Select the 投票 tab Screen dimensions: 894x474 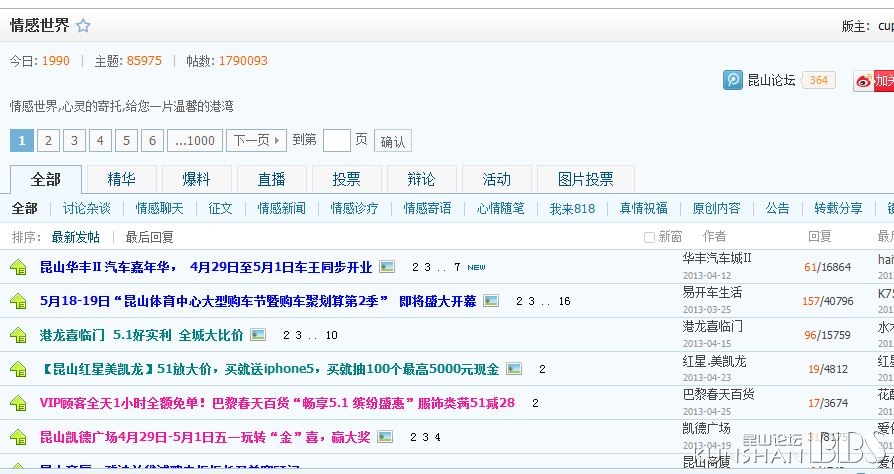point(346,179)
